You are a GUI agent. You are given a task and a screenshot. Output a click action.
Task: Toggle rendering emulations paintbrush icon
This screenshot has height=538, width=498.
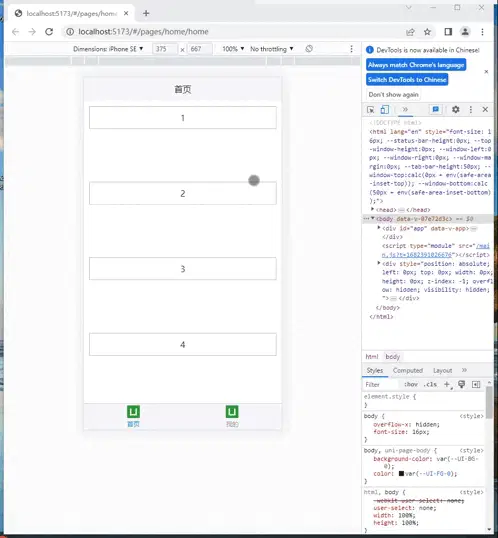tap(462, 384)
